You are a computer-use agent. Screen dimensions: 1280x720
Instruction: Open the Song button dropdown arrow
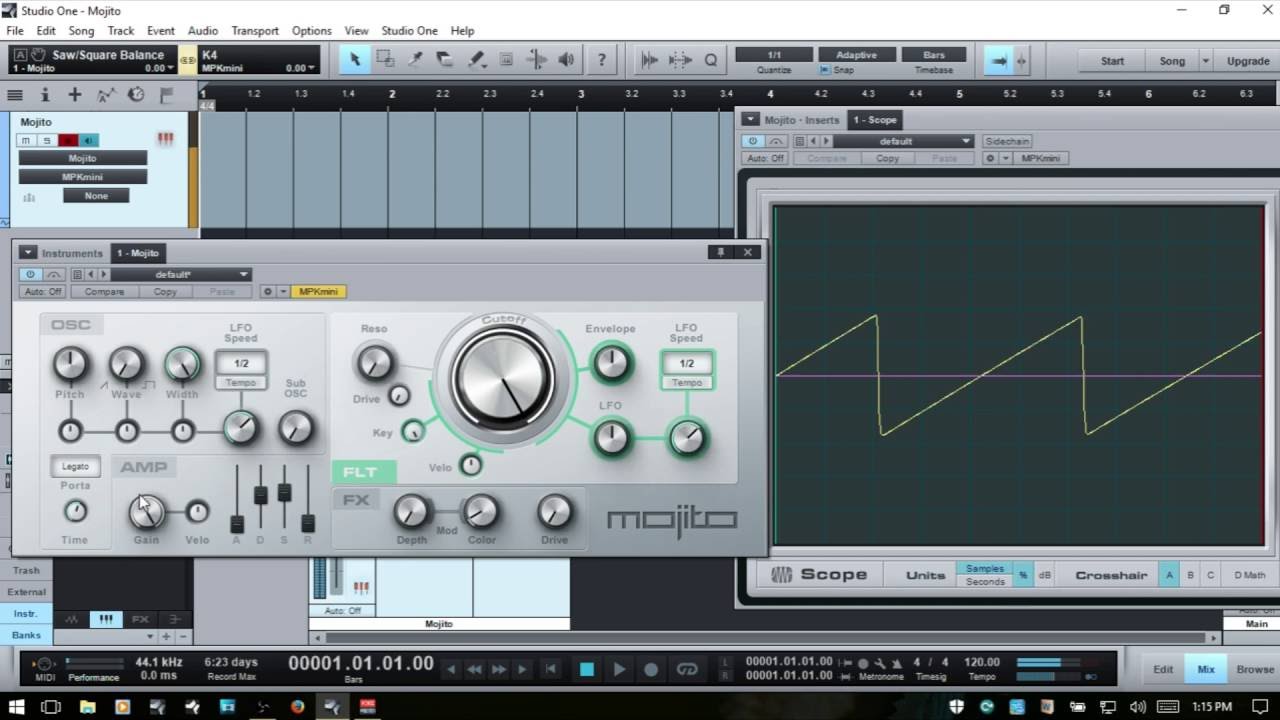[x=1205, y=60]
